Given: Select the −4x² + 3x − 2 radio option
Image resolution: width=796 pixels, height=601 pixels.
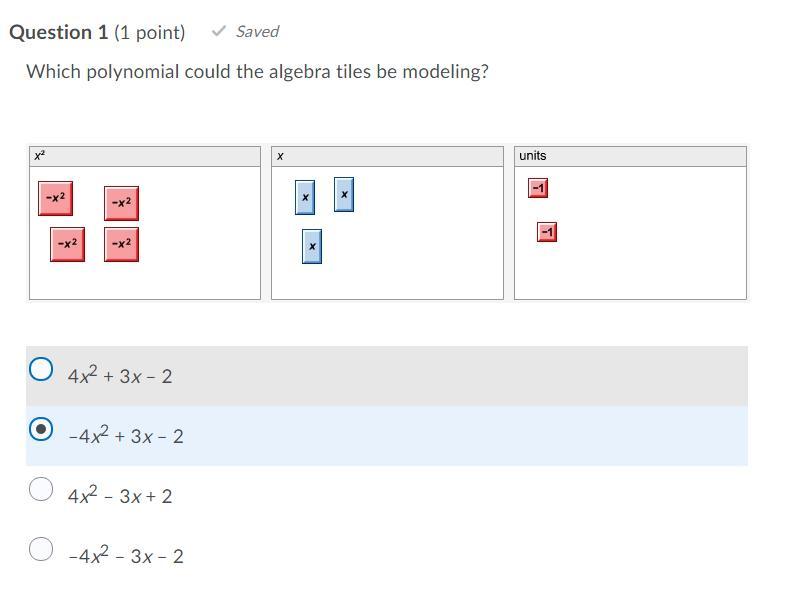Looking at the screenshot, I should (41, 429).
